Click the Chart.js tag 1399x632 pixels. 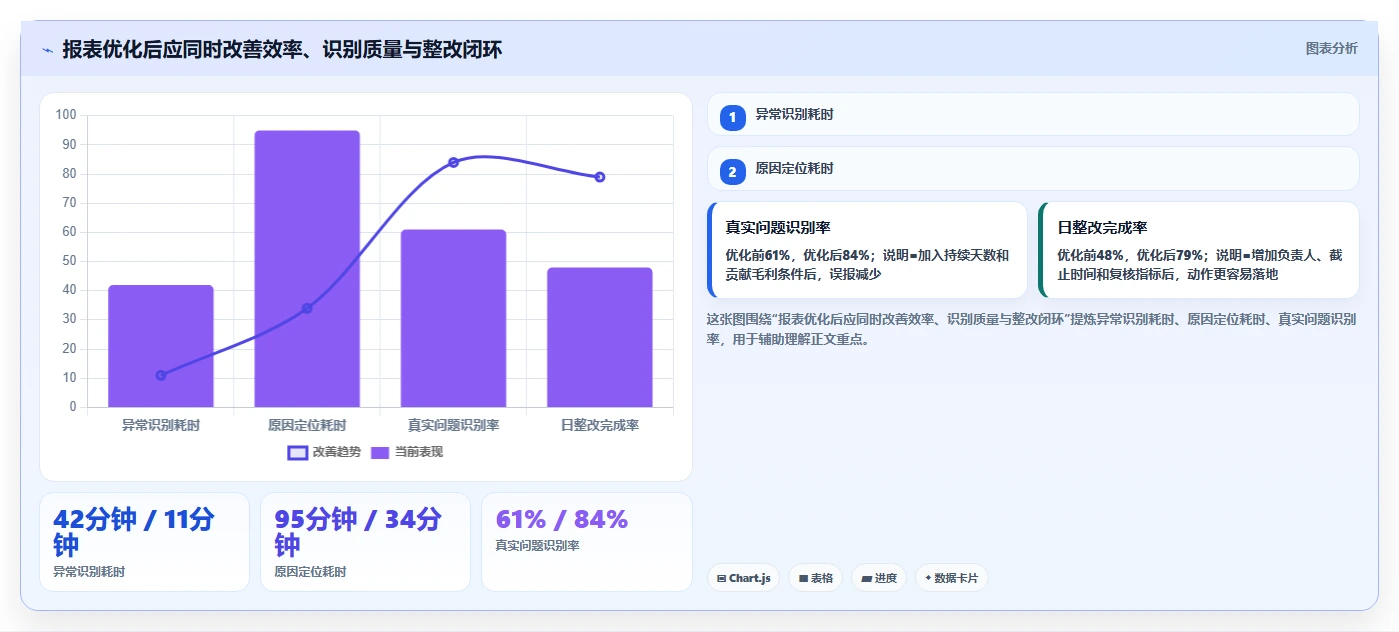[x=743, y=578]
